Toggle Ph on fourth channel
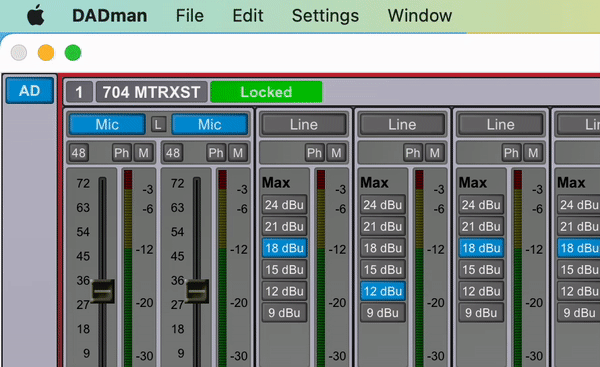Screen dimensions: 600x367 coord(413,153)
